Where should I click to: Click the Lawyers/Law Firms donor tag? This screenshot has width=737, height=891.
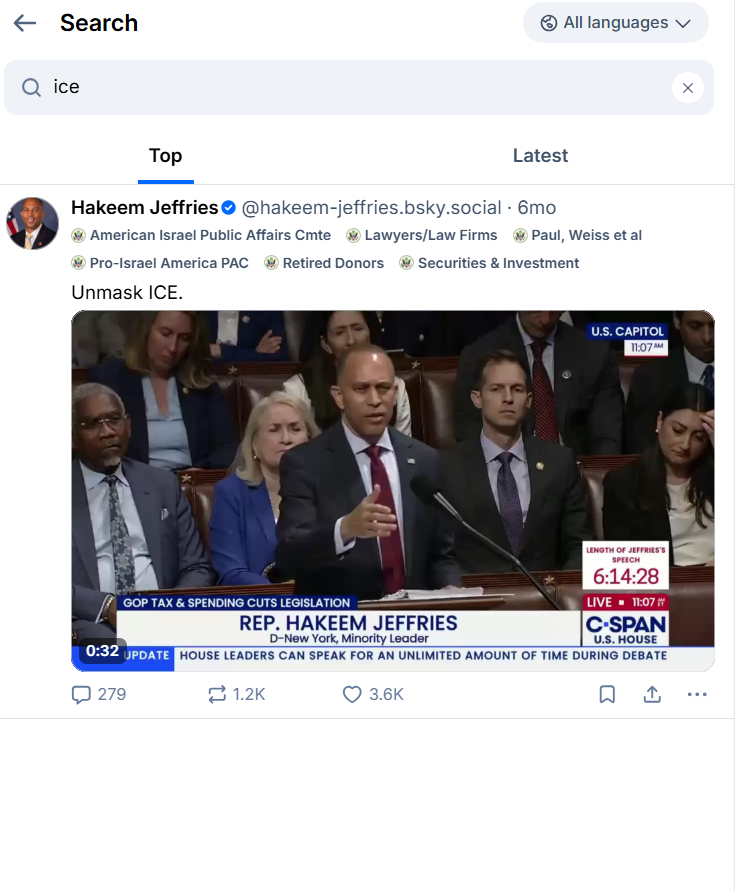(x=430, y=236)
